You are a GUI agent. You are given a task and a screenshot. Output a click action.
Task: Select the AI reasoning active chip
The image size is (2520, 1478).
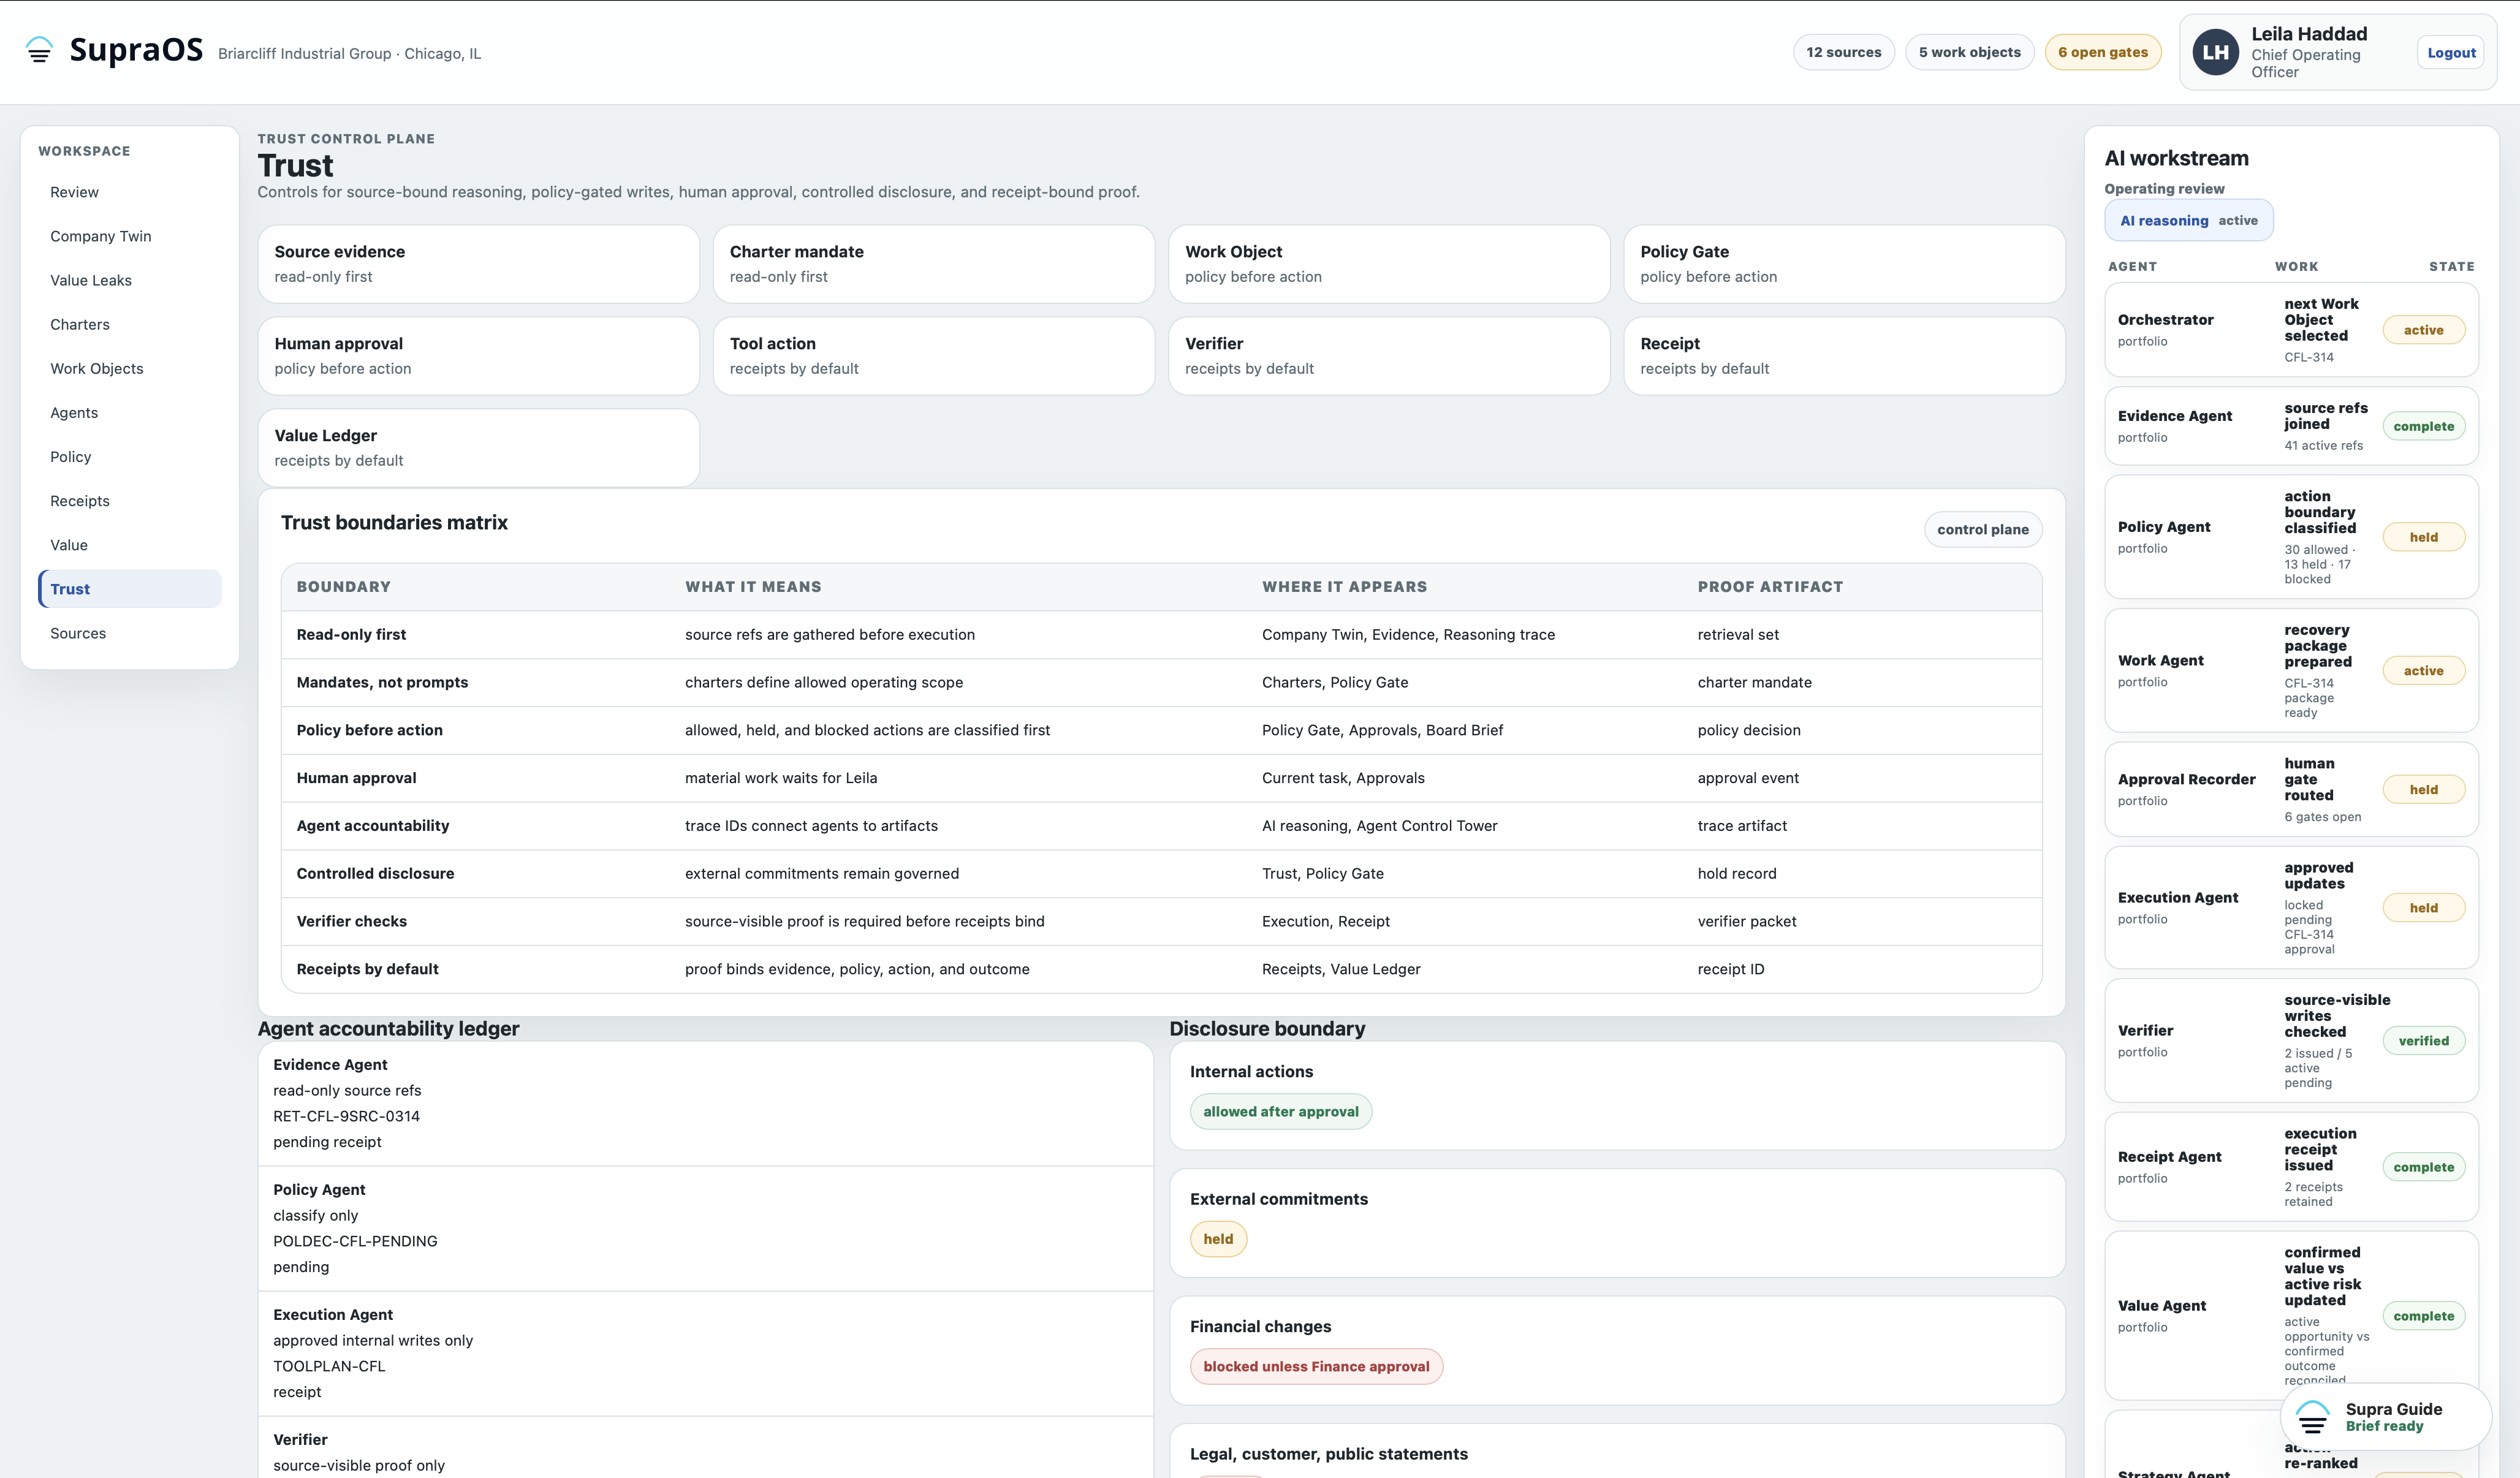pos(2188,220)
